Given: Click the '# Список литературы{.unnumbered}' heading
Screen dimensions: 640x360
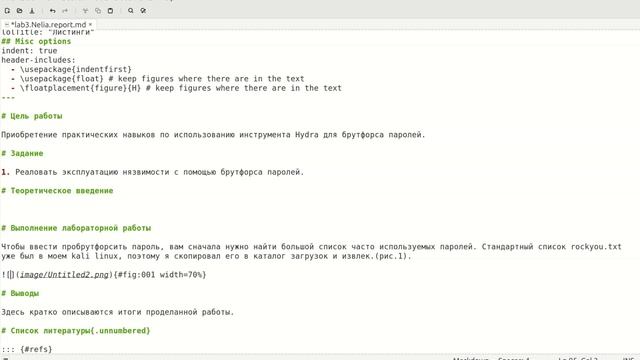Looking at the screenshot, I should (76, 331).
